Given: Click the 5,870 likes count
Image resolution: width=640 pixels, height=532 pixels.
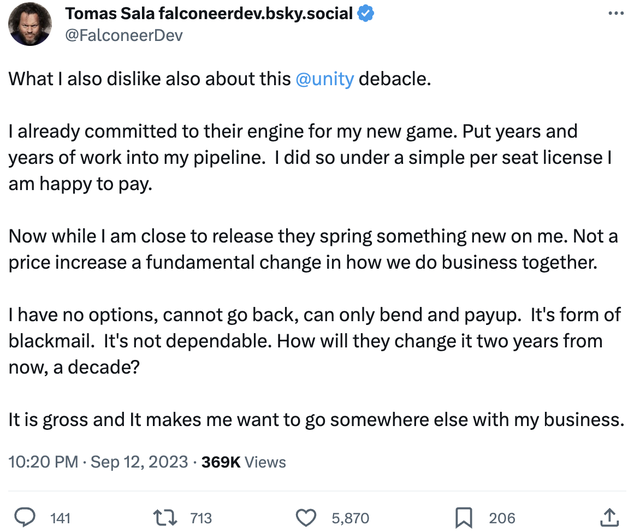Looking at the screenshot, I should (x=350, y=518).
